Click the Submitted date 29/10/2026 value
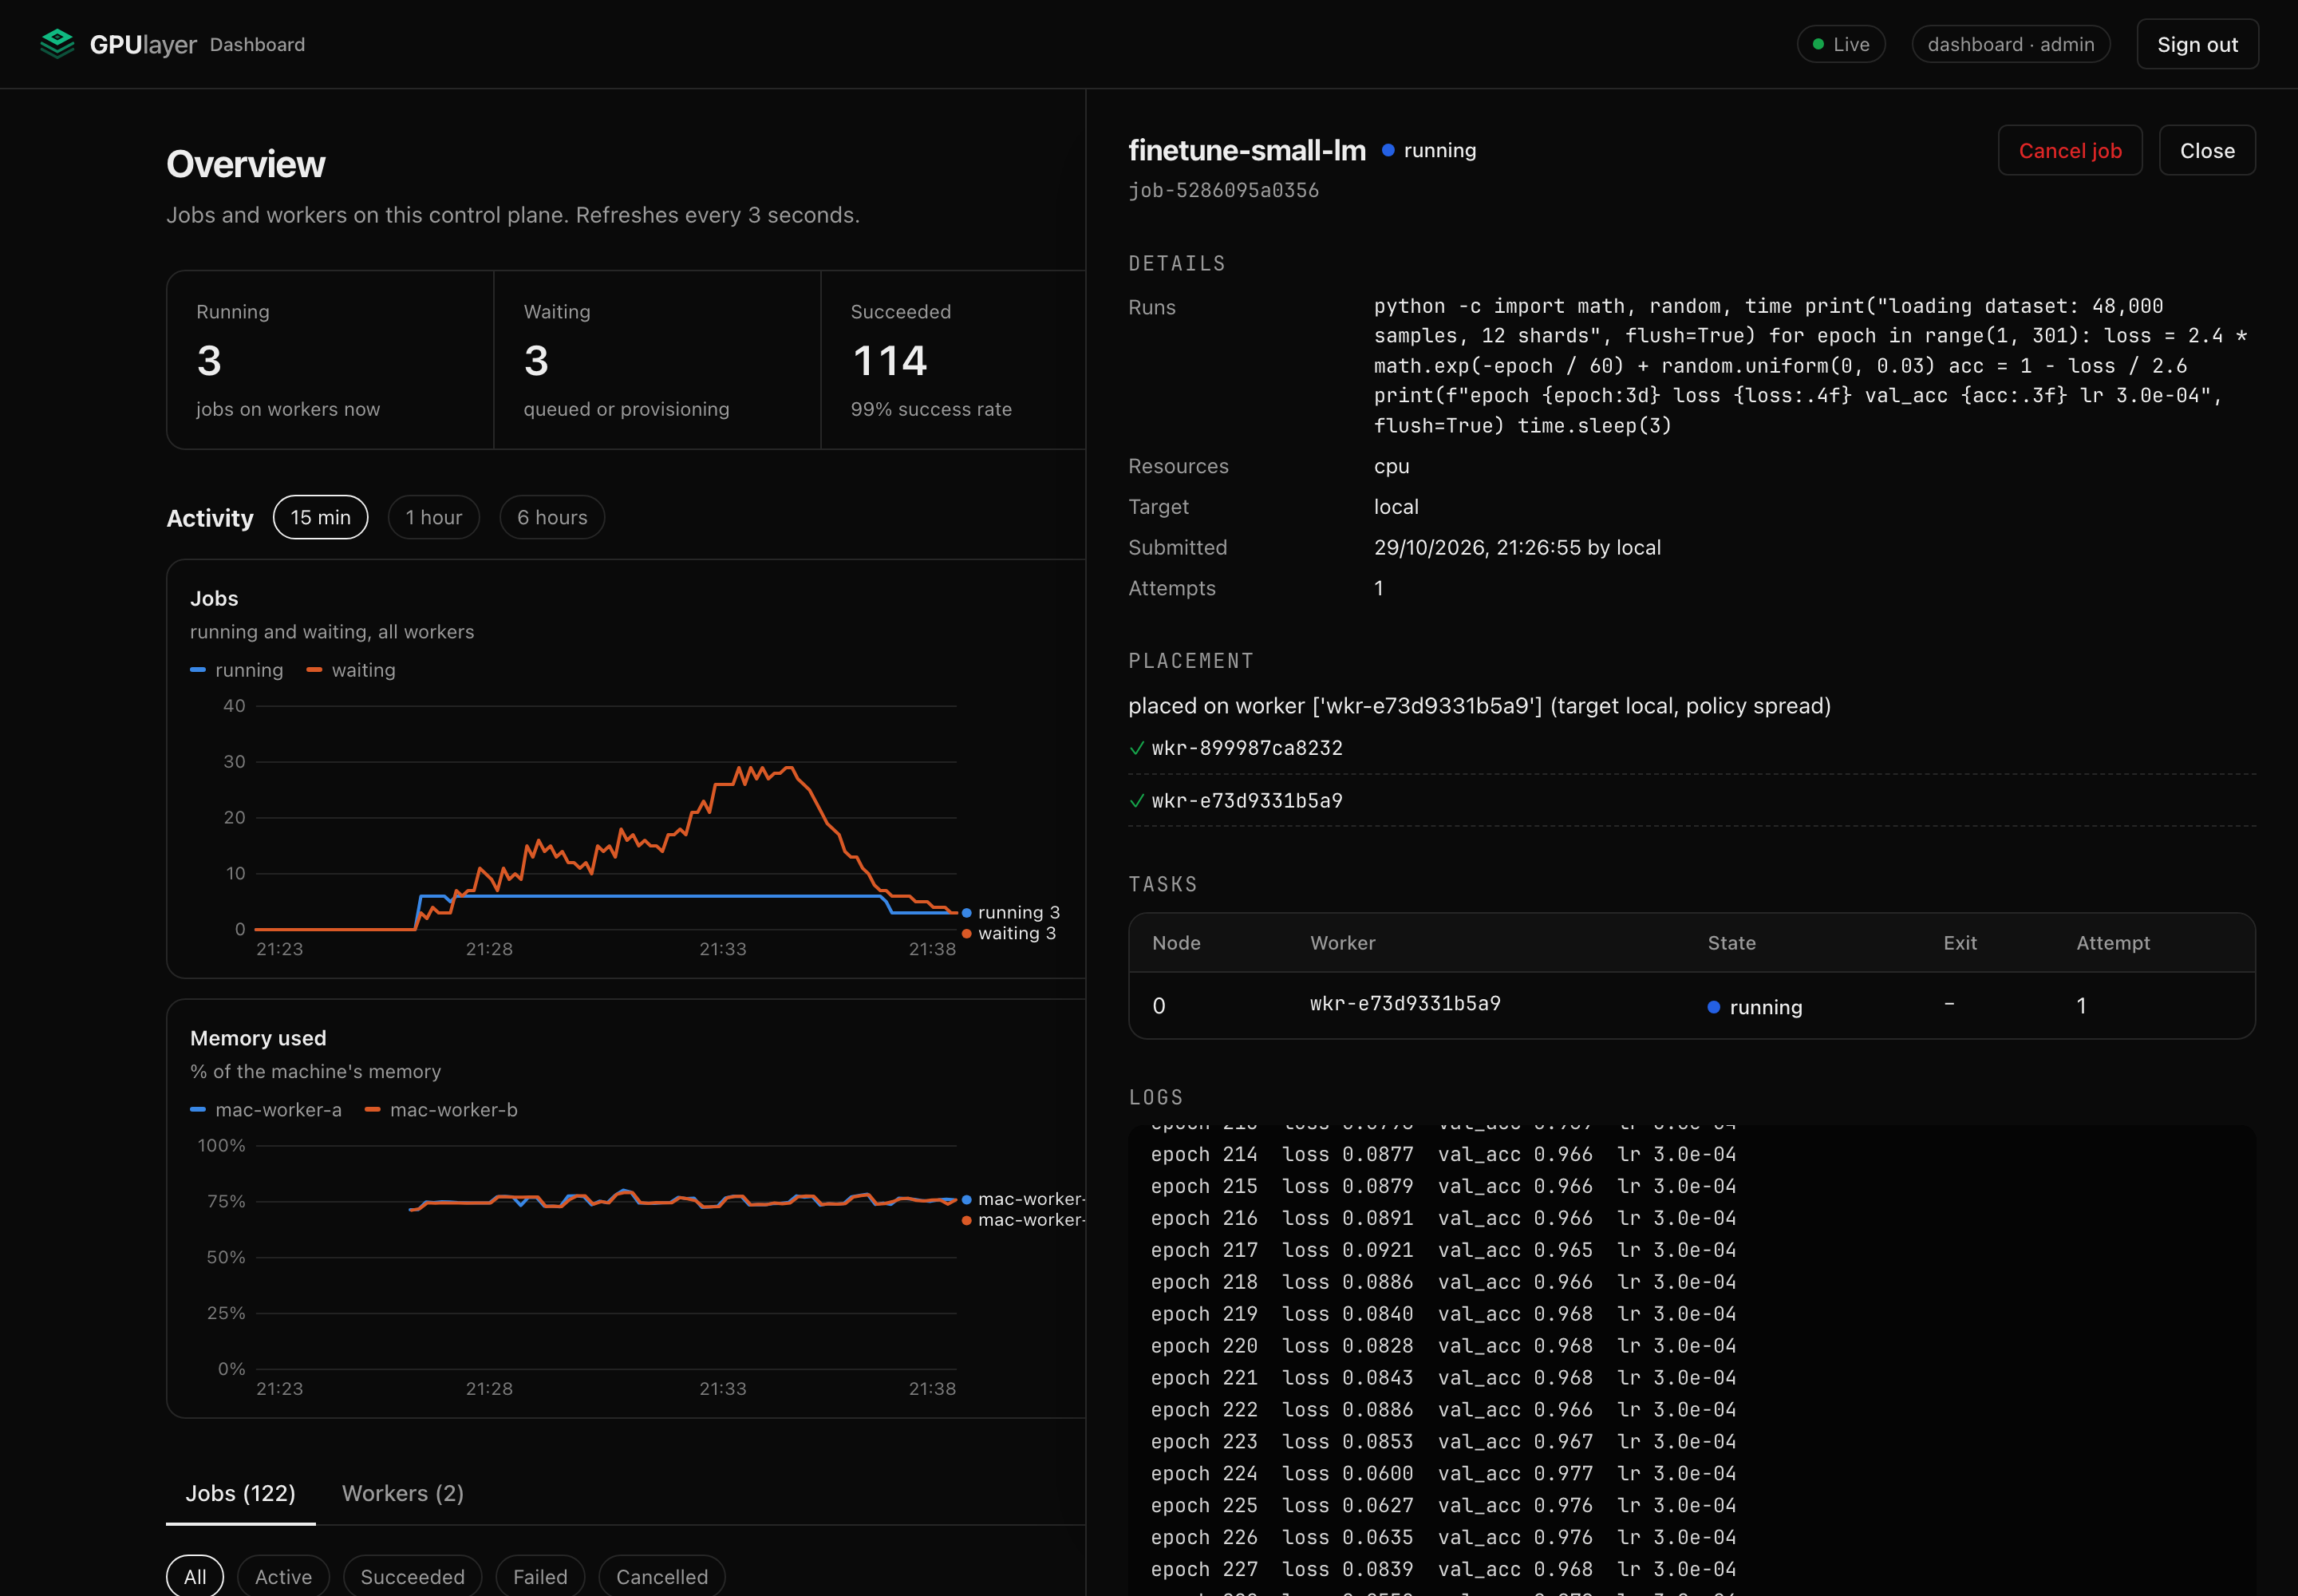This screenshot has width=2298, height=1596. tap(1517, 547)
